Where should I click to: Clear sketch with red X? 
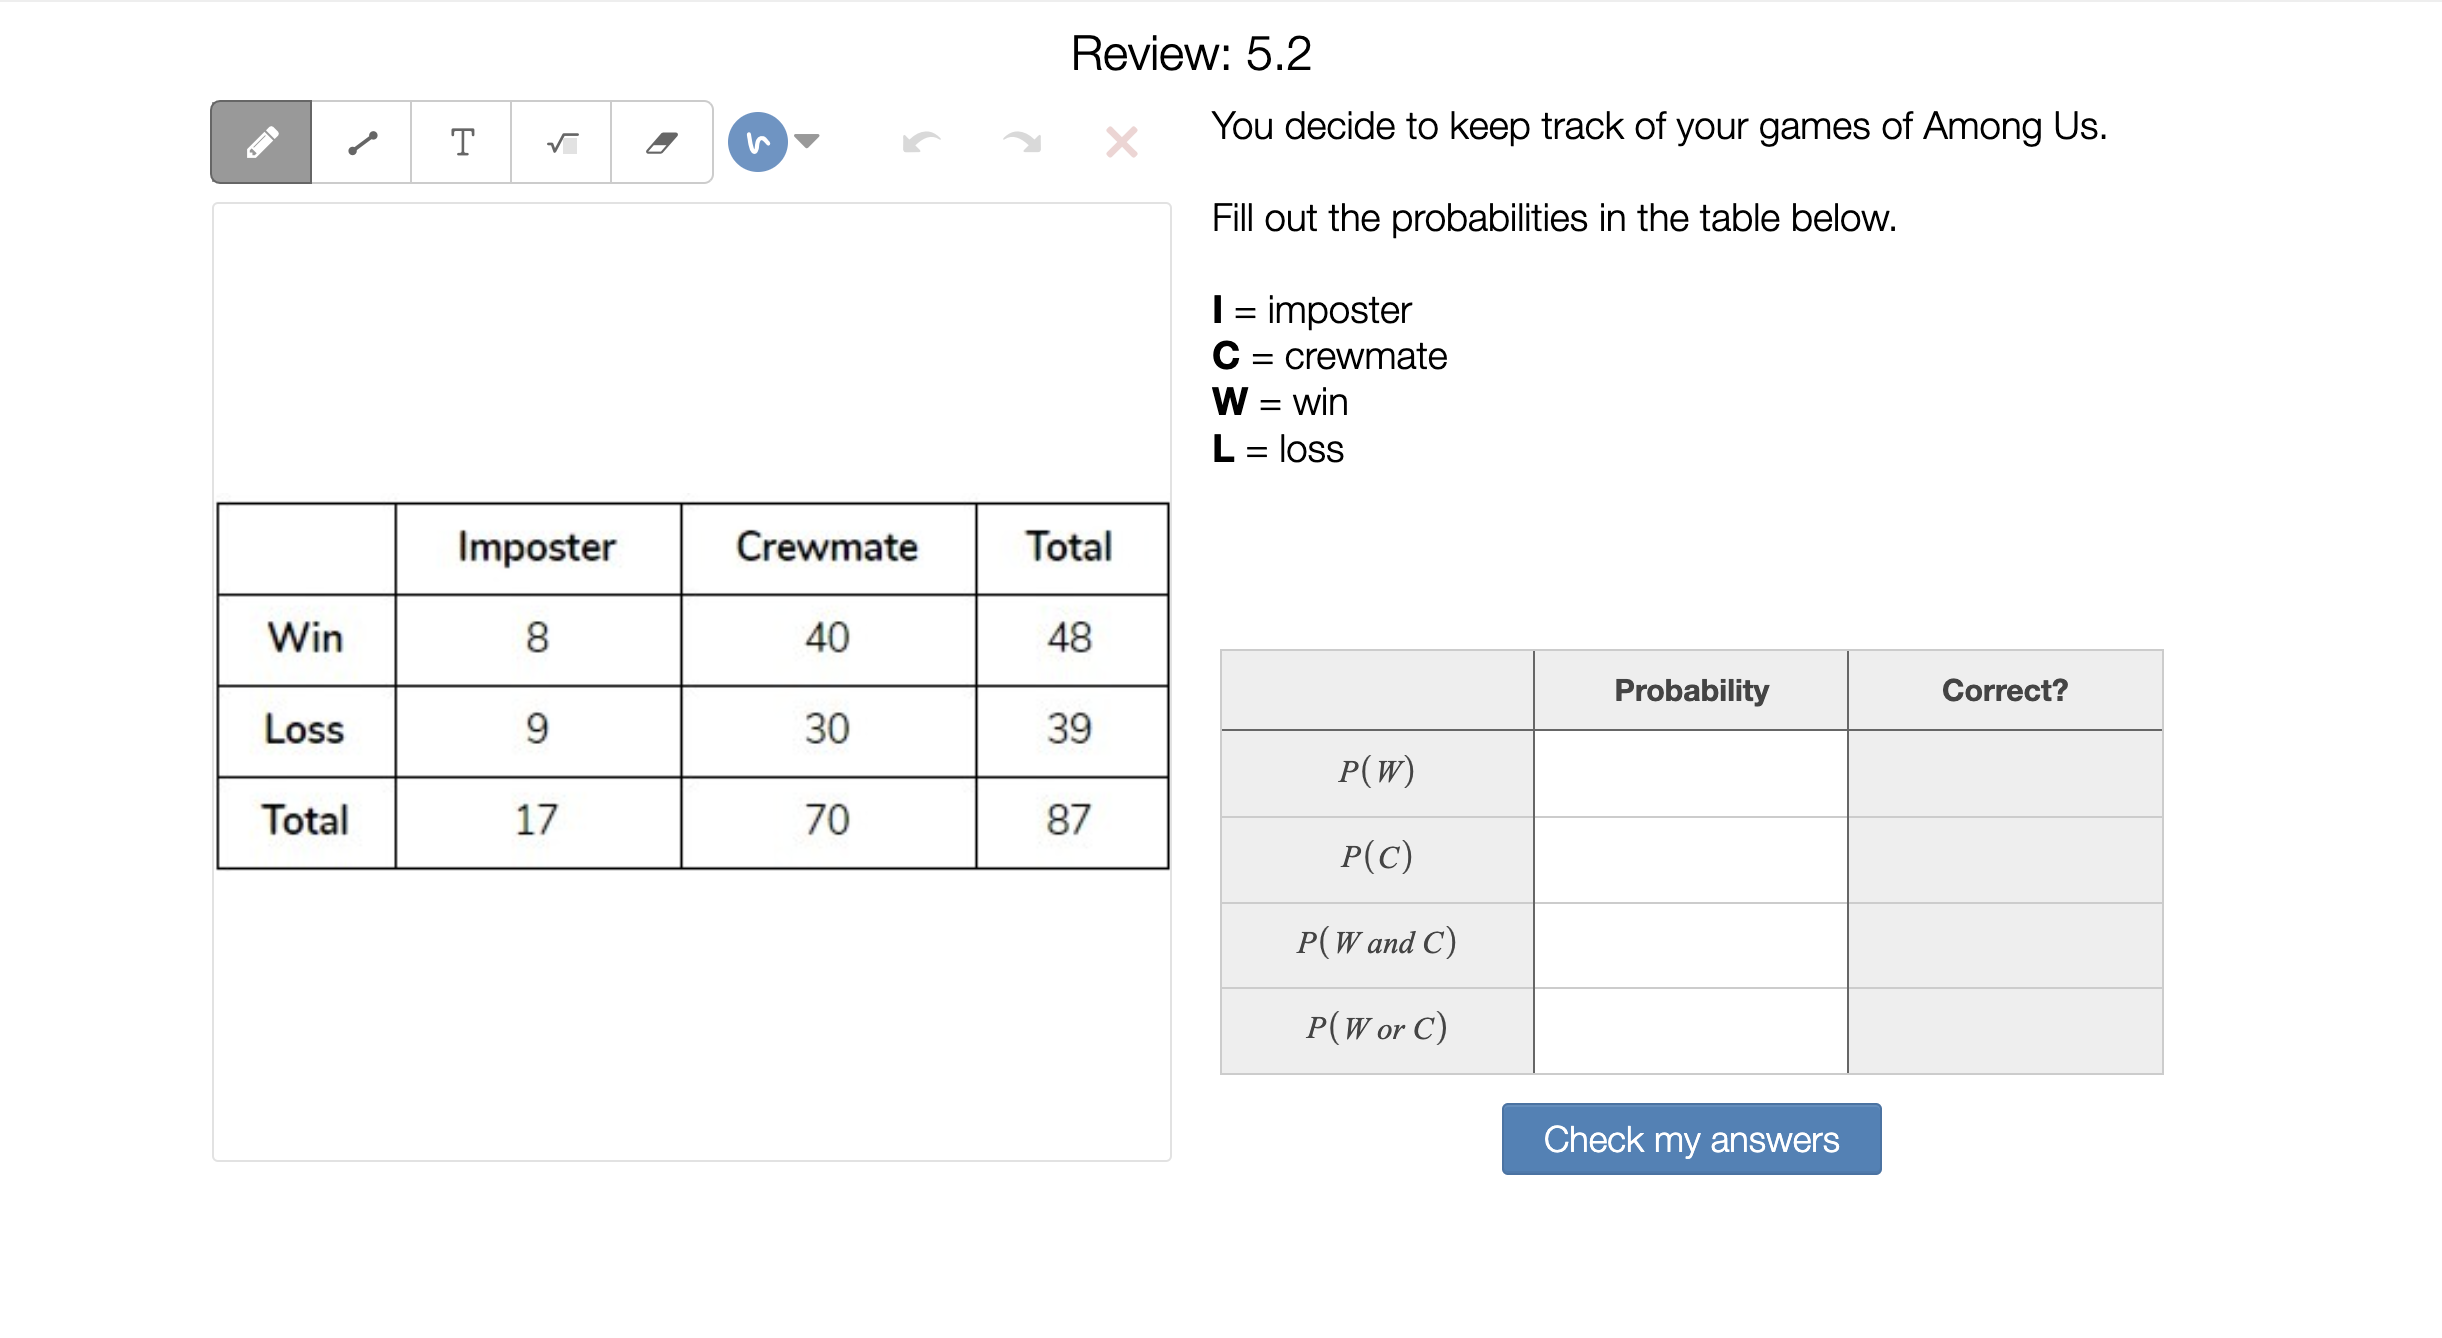pyautogui.click(x=1121, y=142)
